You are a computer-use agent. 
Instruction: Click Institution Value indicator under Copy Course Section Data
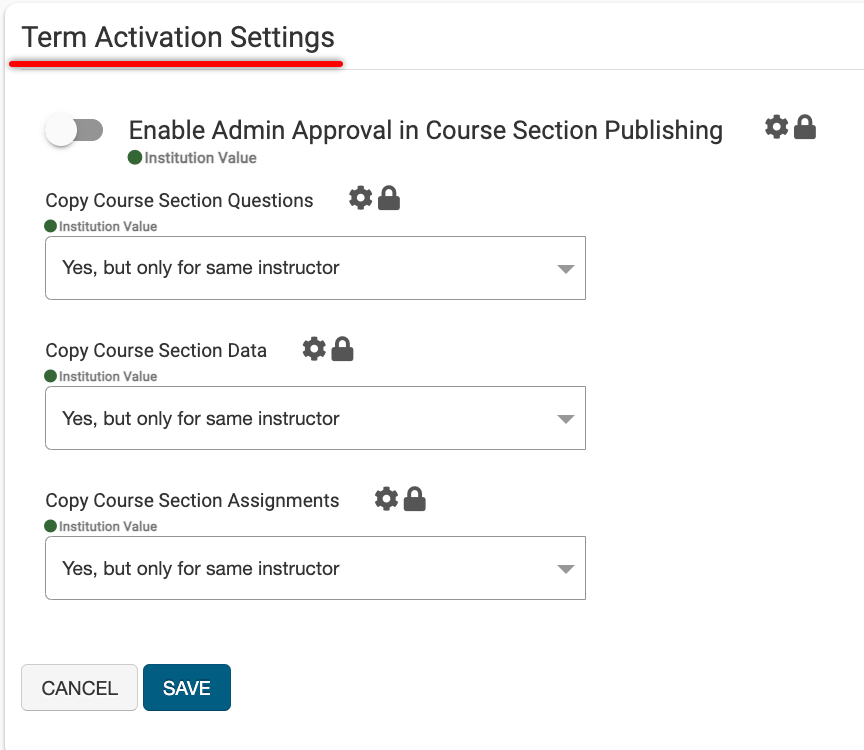(x=101, y=377)
